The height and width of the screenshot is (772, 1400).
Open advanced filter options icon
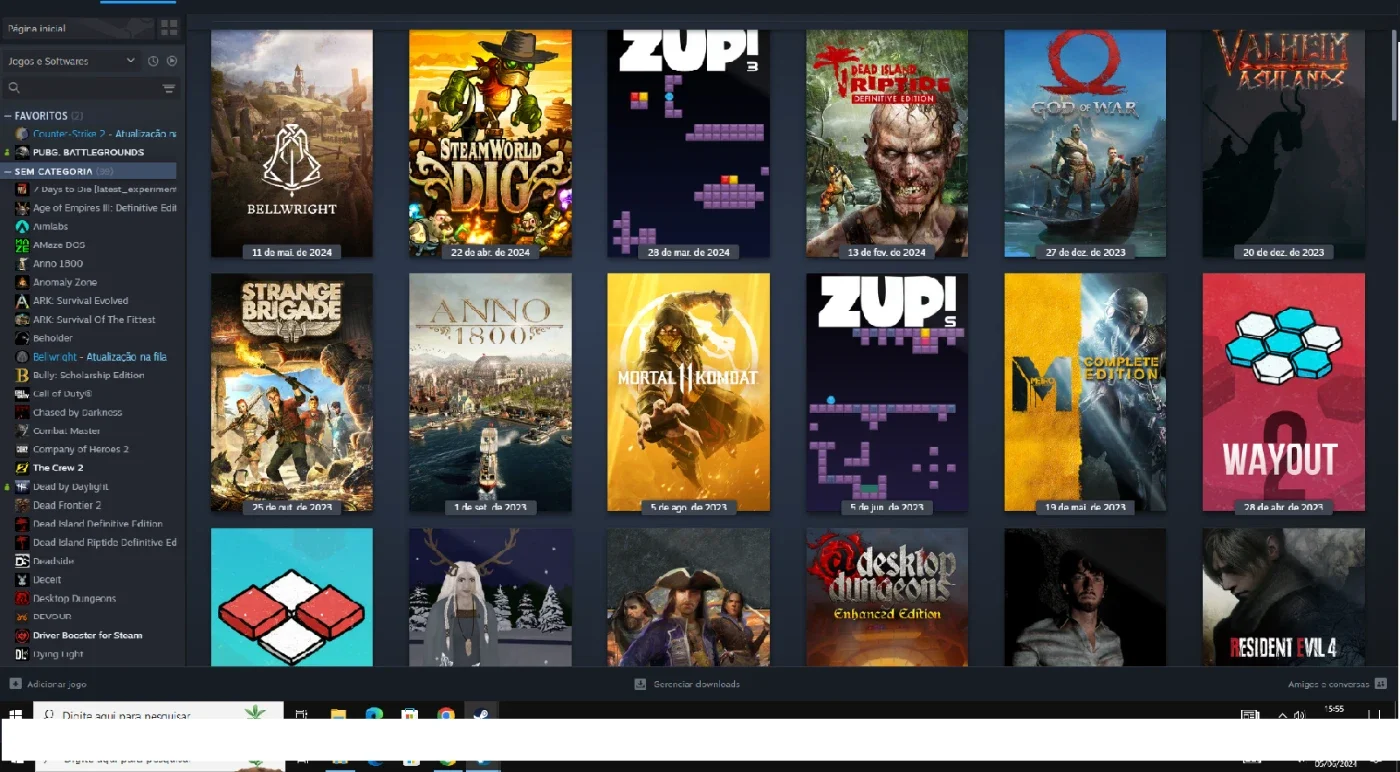tap(169, 89)
